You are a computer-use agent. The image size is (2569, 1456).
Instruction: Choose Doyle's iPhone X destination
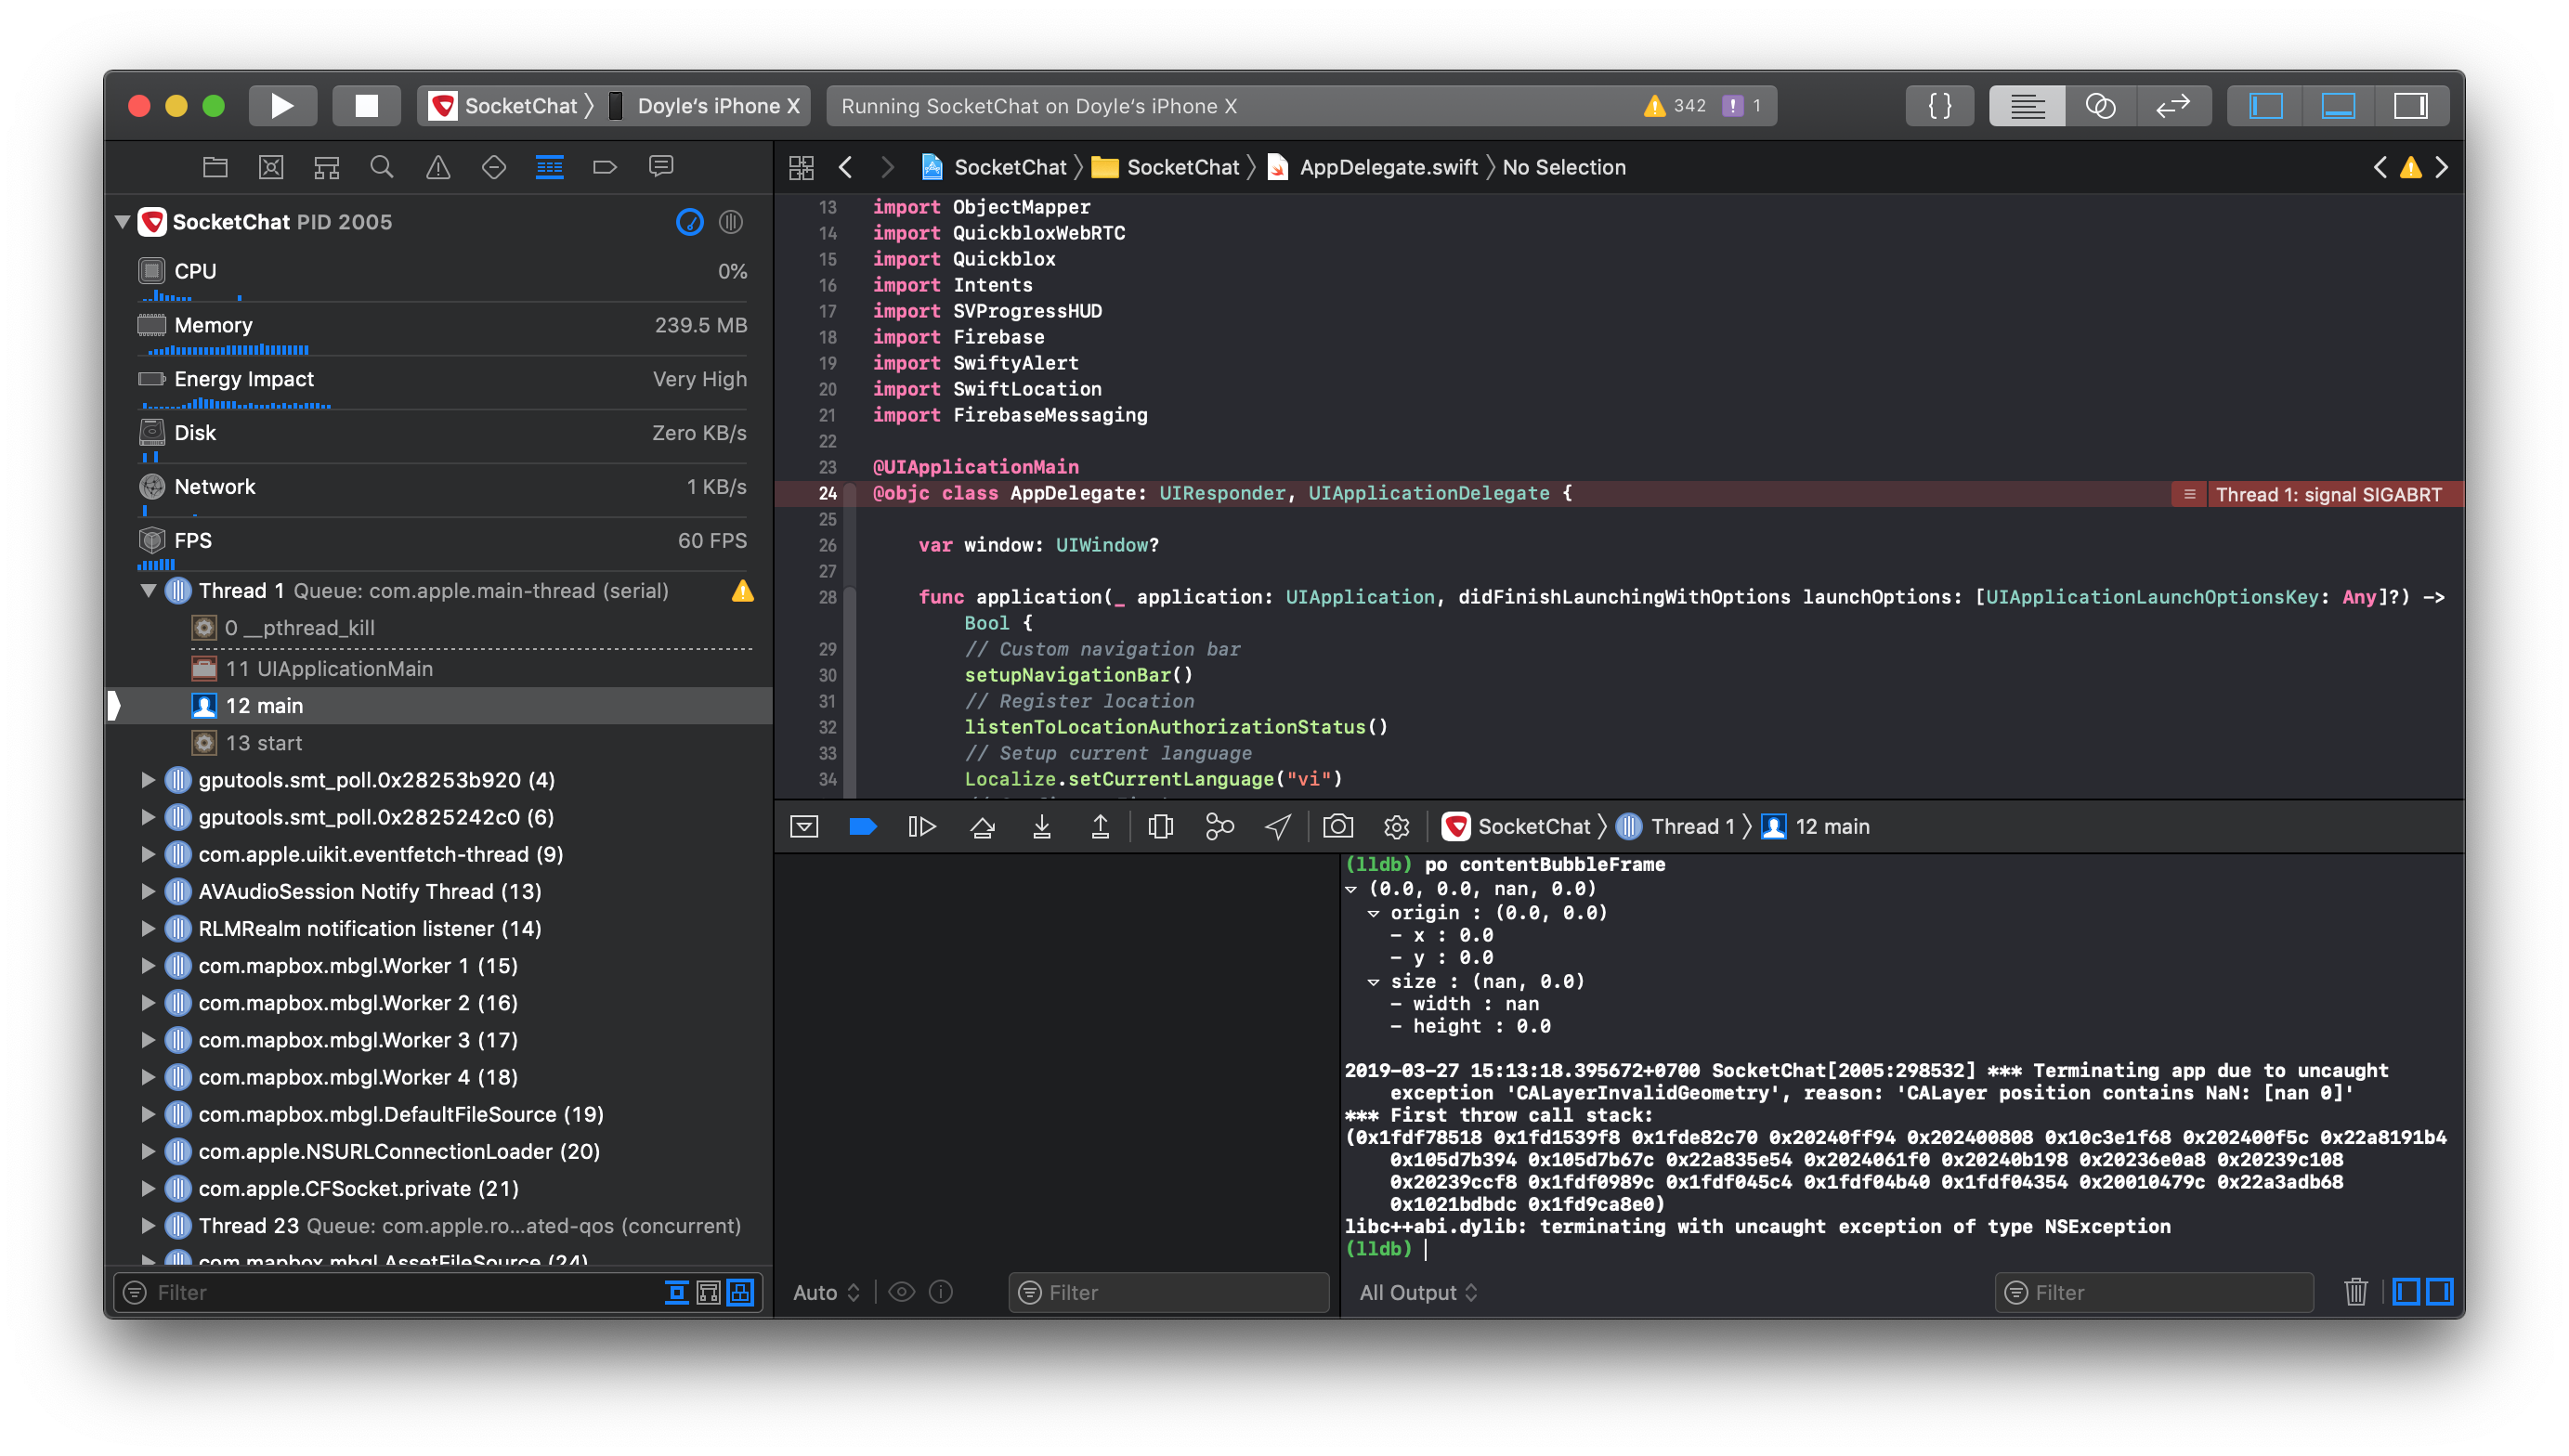(707, 106)
